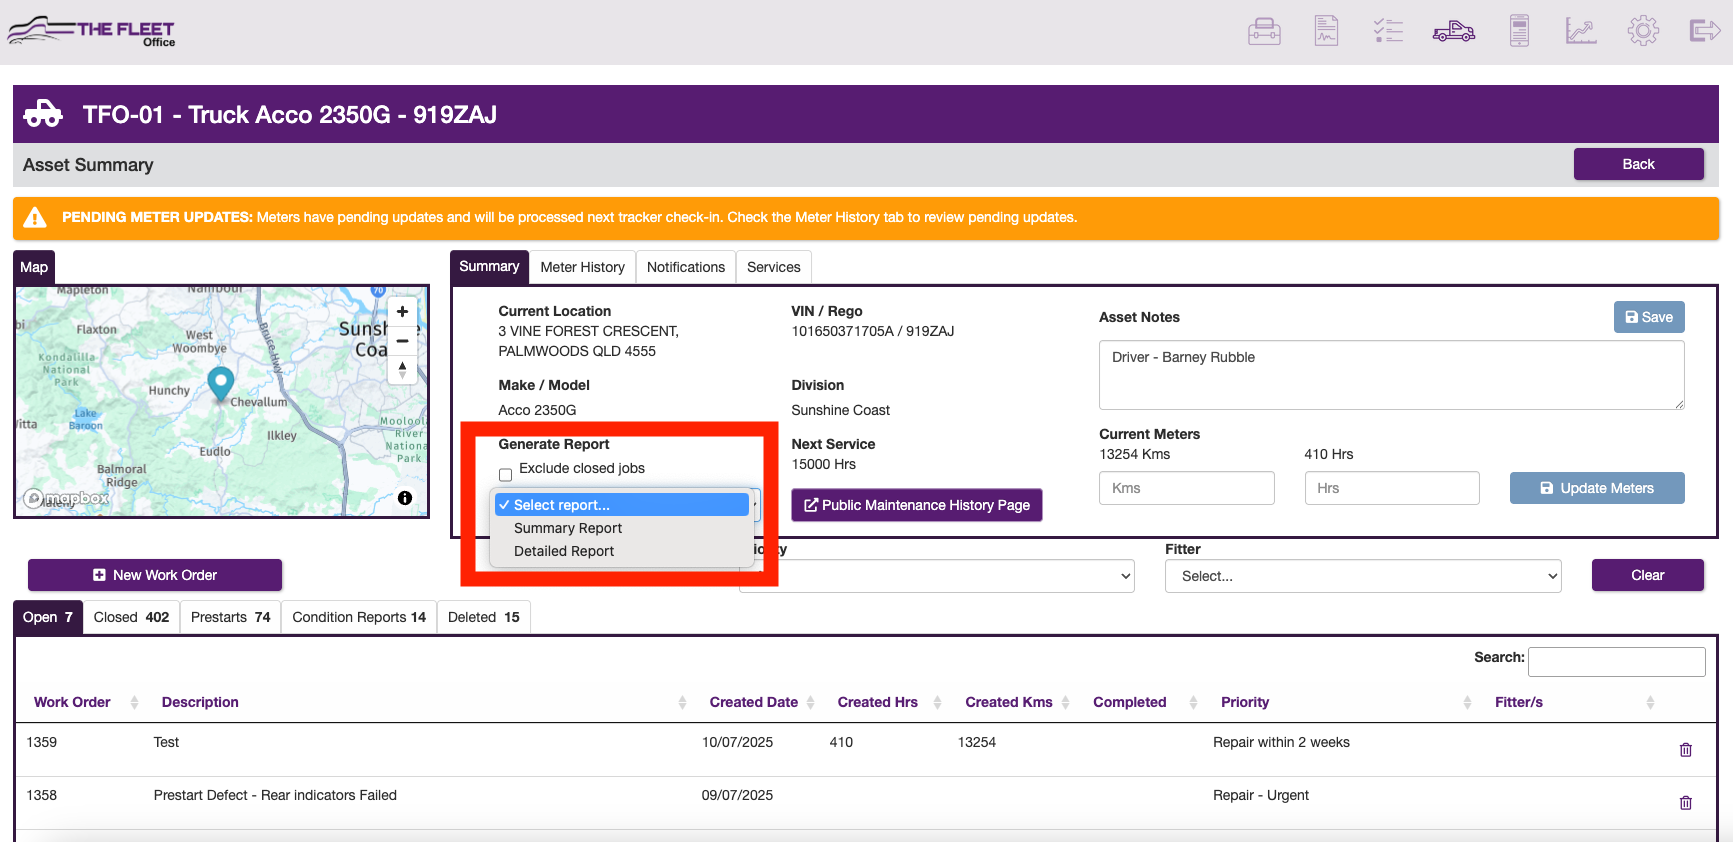The width and height of the screenshot is (1733, 842).
Task: Open Public Maintenance History Page
Action: pyautogui.click(x=917, y=505)
